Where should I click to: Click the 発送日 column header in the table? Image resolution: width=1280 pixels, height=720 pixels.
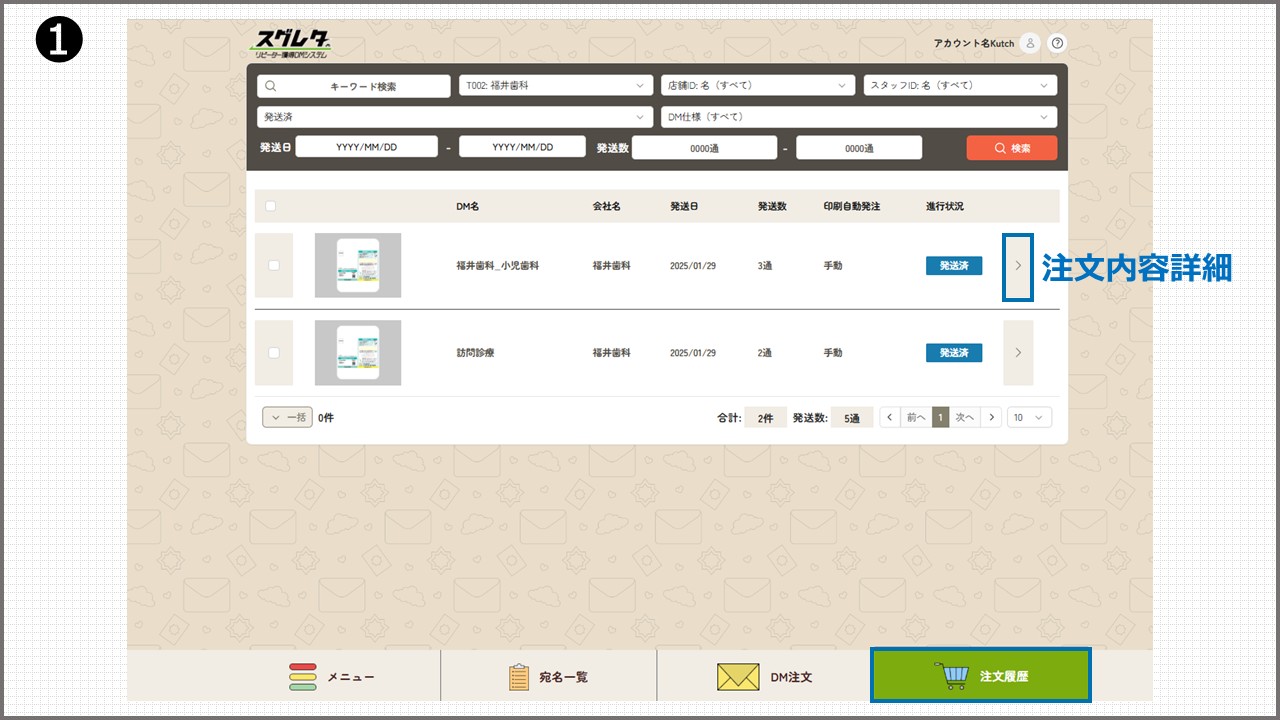pyautogui.click(x=684, y=206)
